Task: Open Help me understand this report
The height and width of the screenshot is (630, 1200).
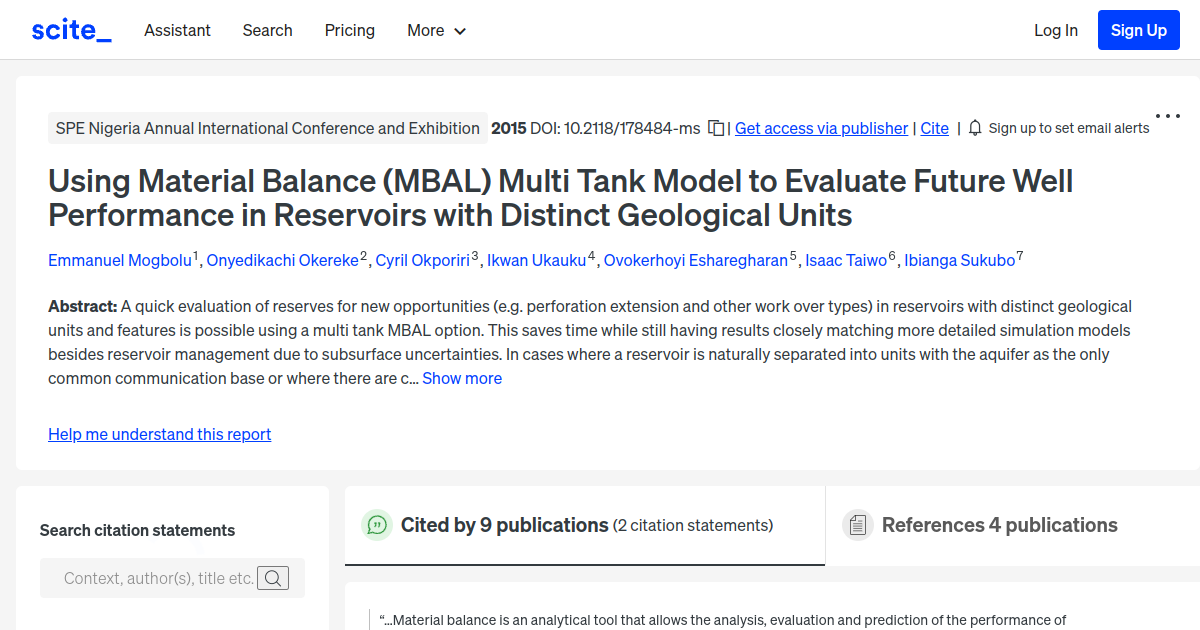Action: pos(159,434)
